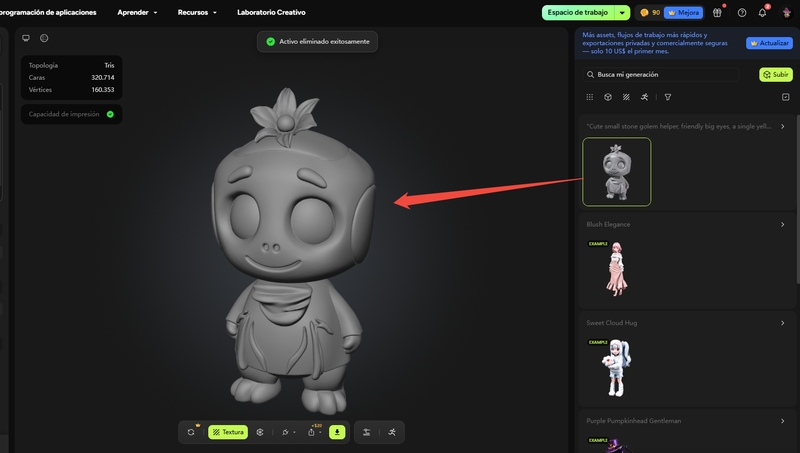
Task: Click the regenerate icon in bottom toolbar
Action: tap(191, 432)
